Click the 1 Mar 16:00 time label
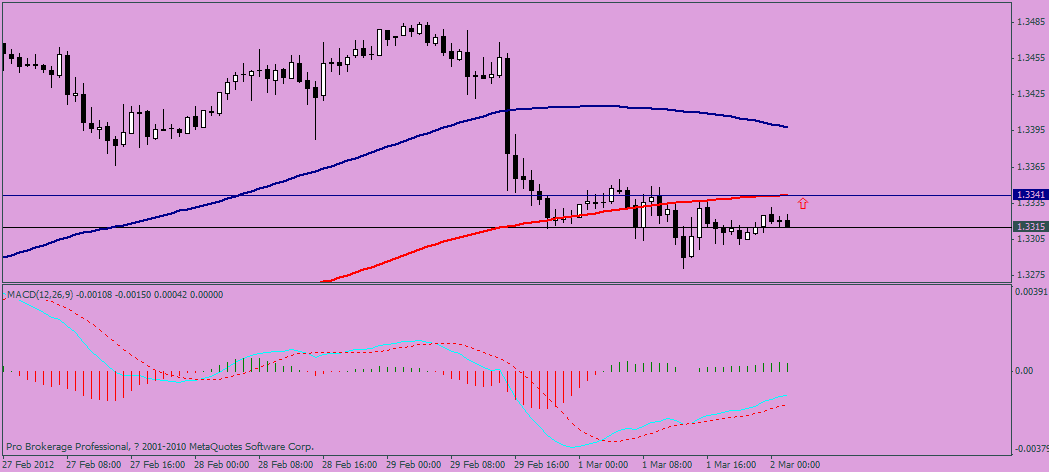The width and height of the screenshot is (1049, 472). (x=733, y=464)
